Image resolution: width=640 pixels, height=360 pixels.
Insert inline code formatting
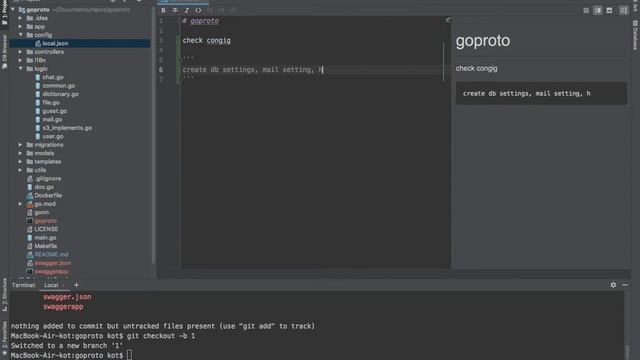coord(198,10)
